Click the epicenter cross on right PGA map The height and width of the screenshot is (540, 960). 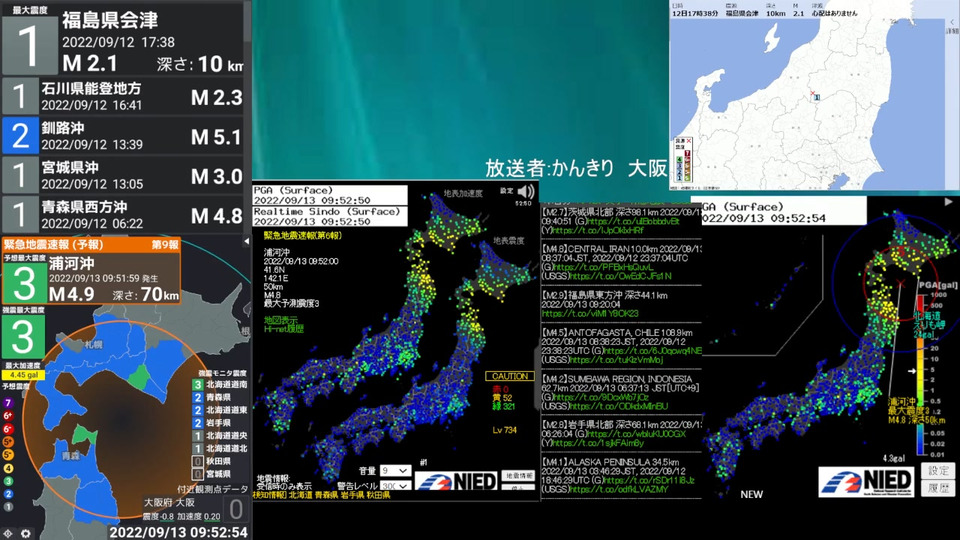coord(900,283)
